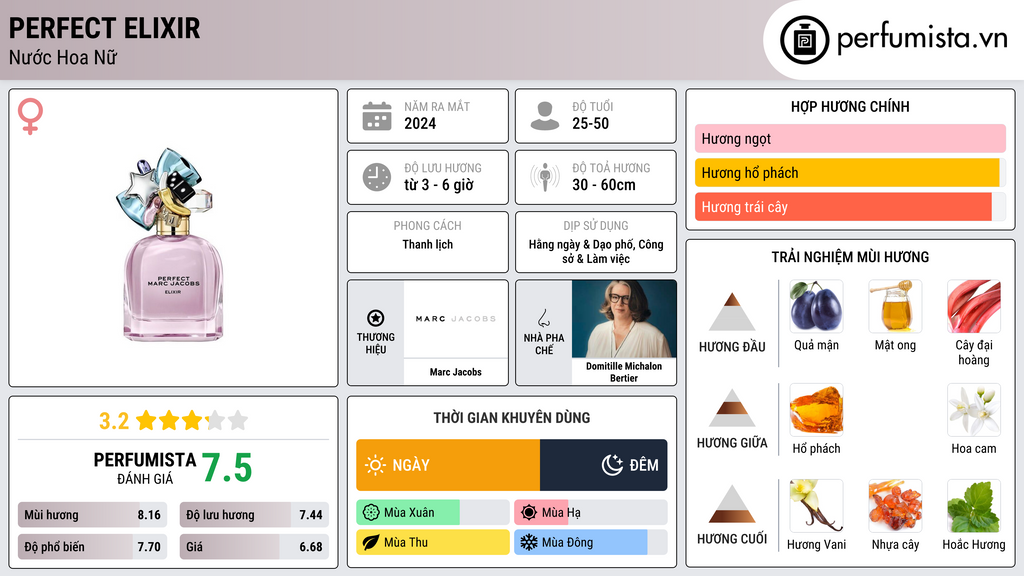Screen dimensions: 1024x576
Task: Click the sun icon in the Ngày bar
Action: [x=375, y=465]
